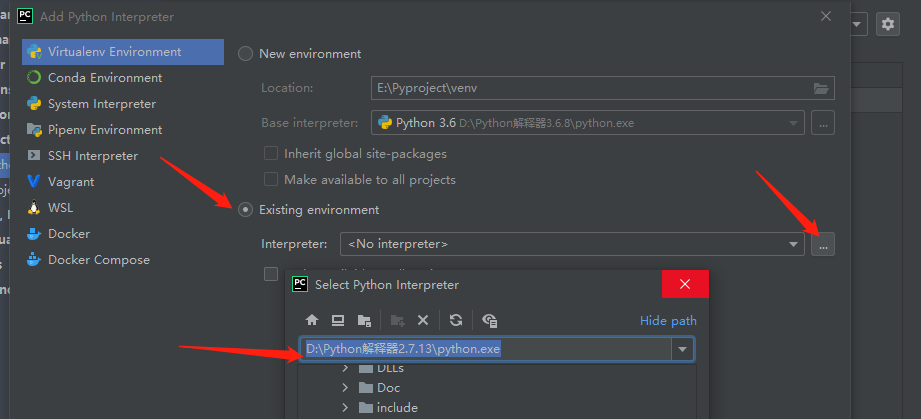Click the Virtualenv Python icon
Screen dimensions: 921x419
pyautogui.click(x=34, y=52)
